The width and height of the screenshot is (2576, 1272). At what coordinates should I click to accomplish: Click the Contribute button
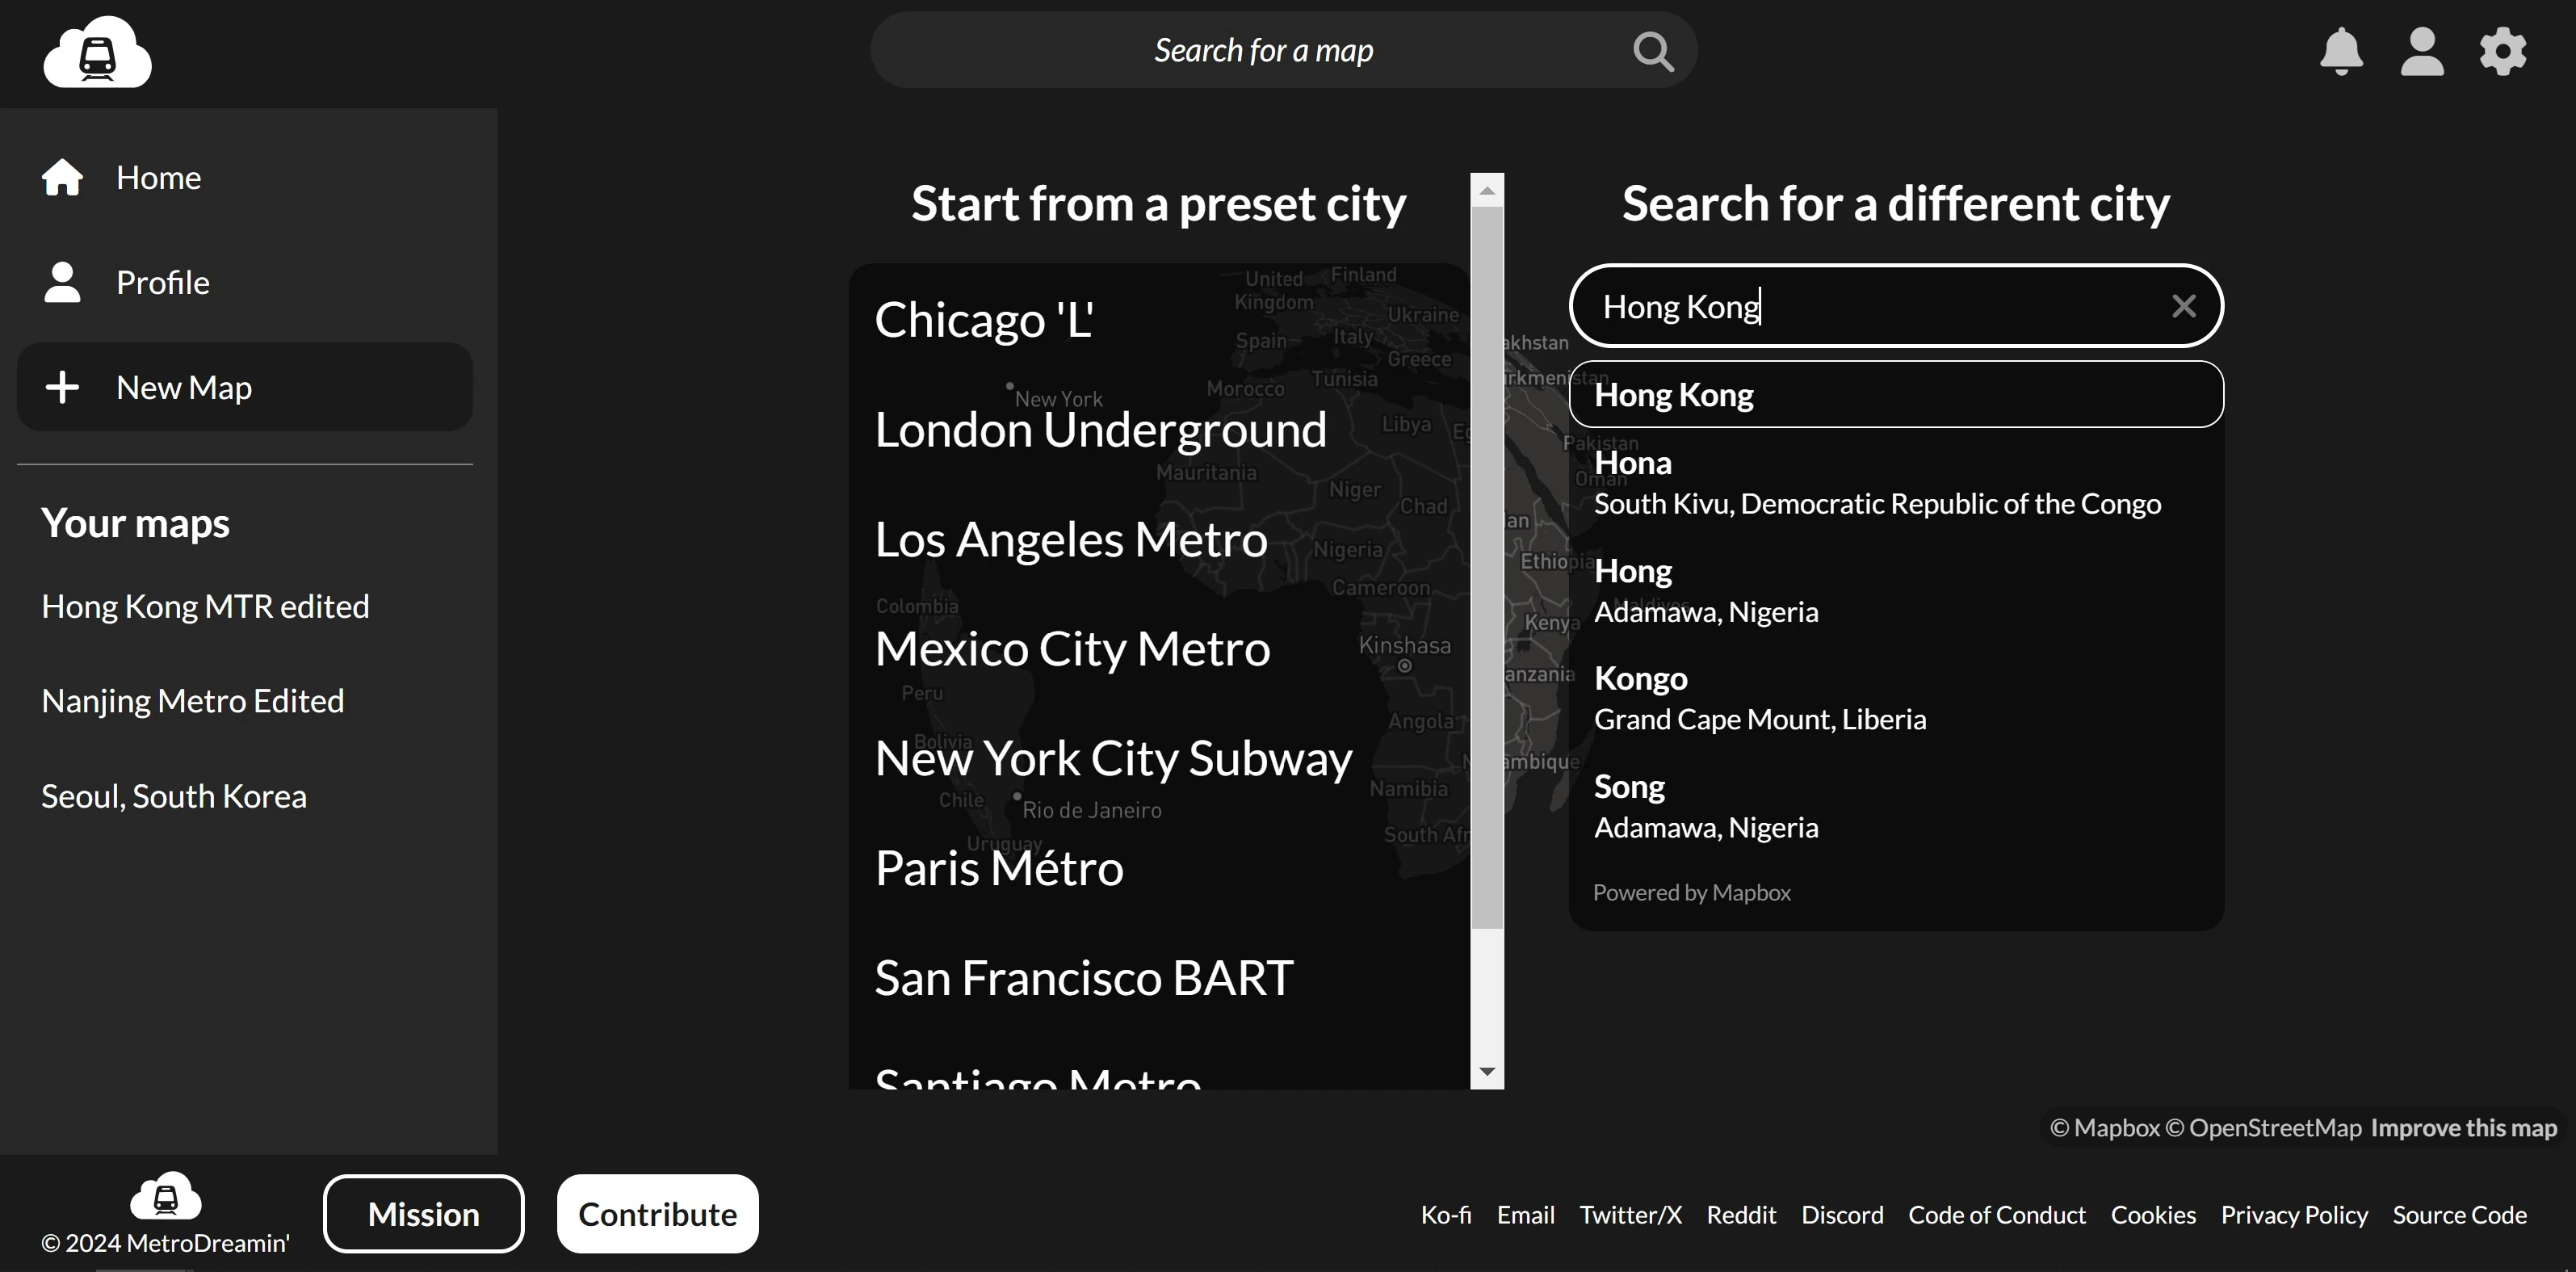[657, 1213]
